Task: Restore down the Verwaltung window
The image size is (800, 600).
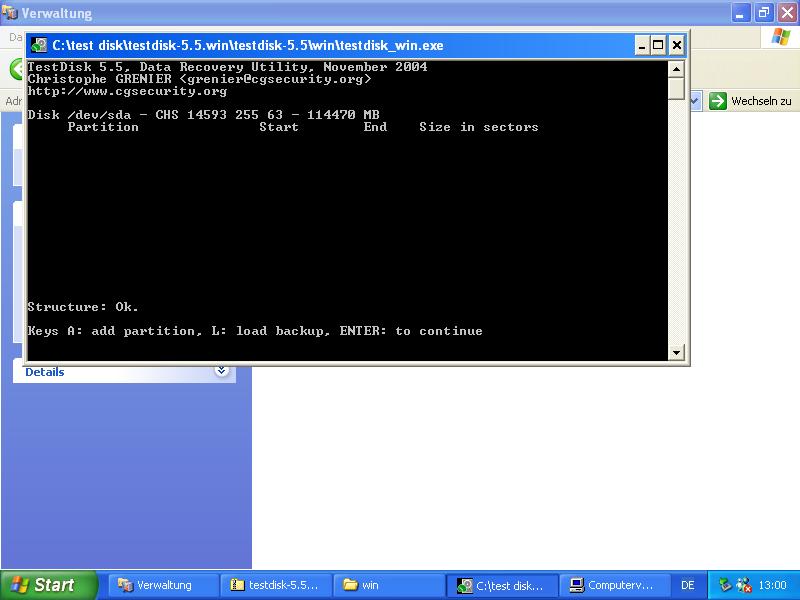Action: coord(763,12)
